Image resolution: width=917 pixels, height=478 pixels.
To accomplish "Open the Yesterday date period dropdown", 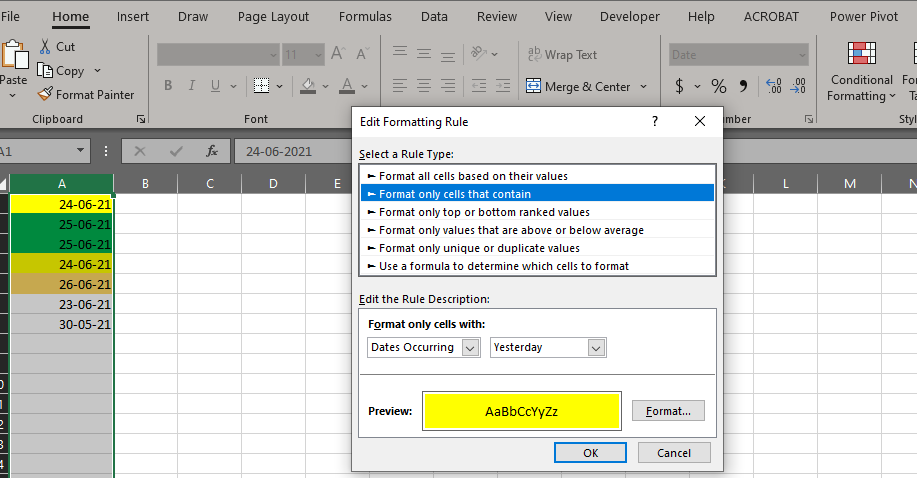I will coord(548,348).
